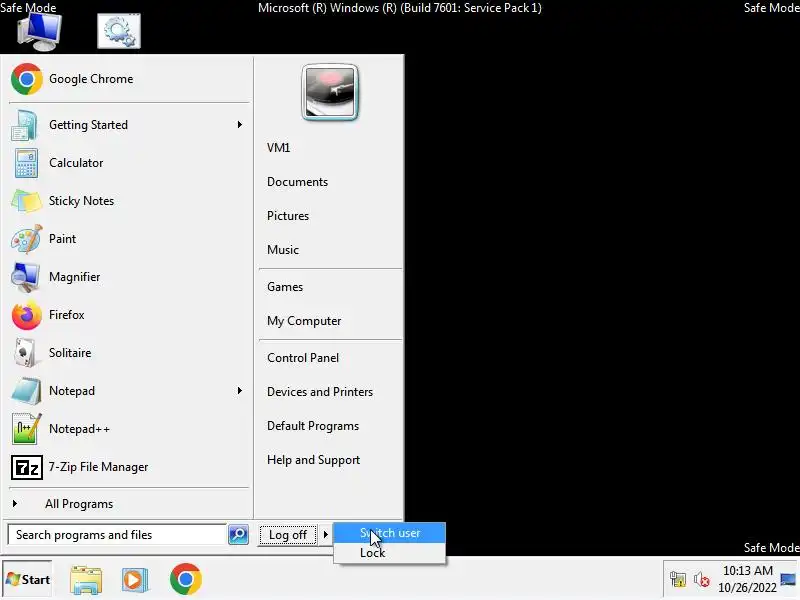Launch Firefox from the Start menu

click(x=128, y=315)
